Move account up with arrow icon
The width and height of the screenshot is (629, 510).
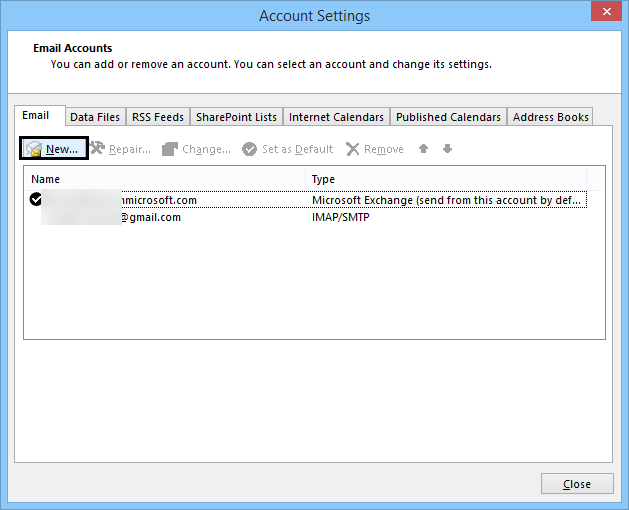423,149
